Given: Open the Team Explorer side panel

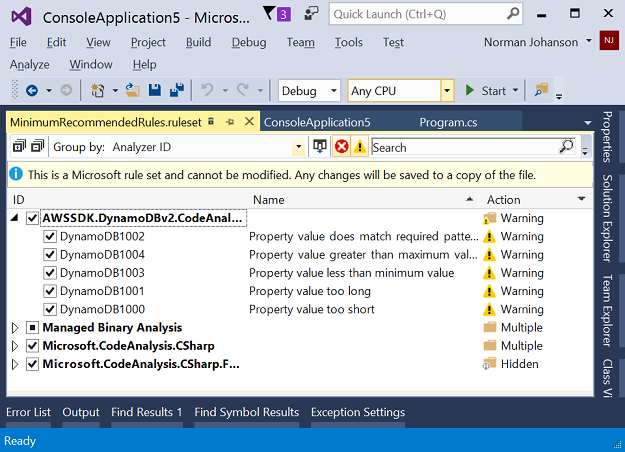Looking at the screenshot, I should click(607, 310).
